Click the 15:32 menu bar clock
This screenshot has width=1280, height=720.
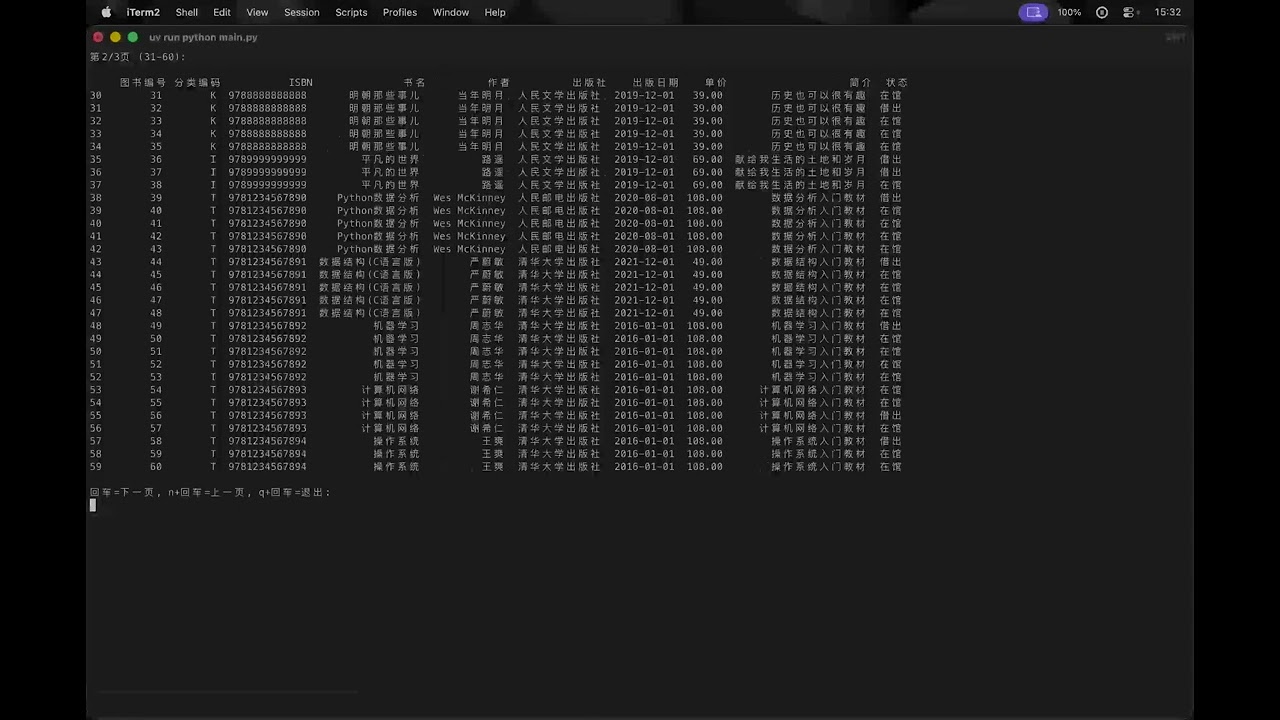(x=1167, y=12)
